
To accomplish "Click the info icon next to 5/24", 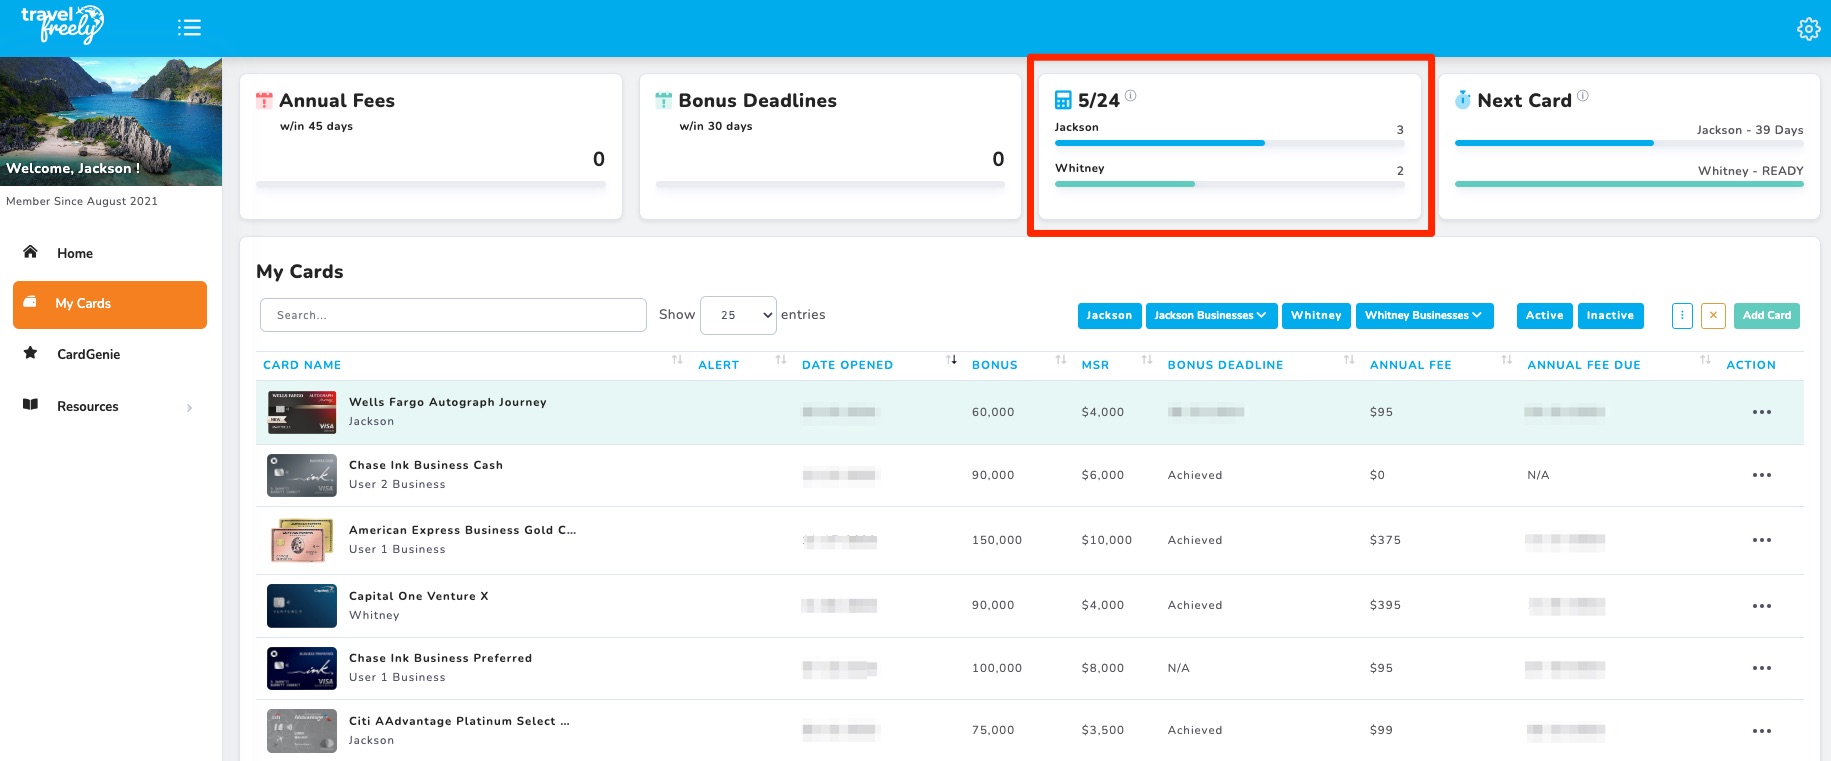I will 1130,96.
